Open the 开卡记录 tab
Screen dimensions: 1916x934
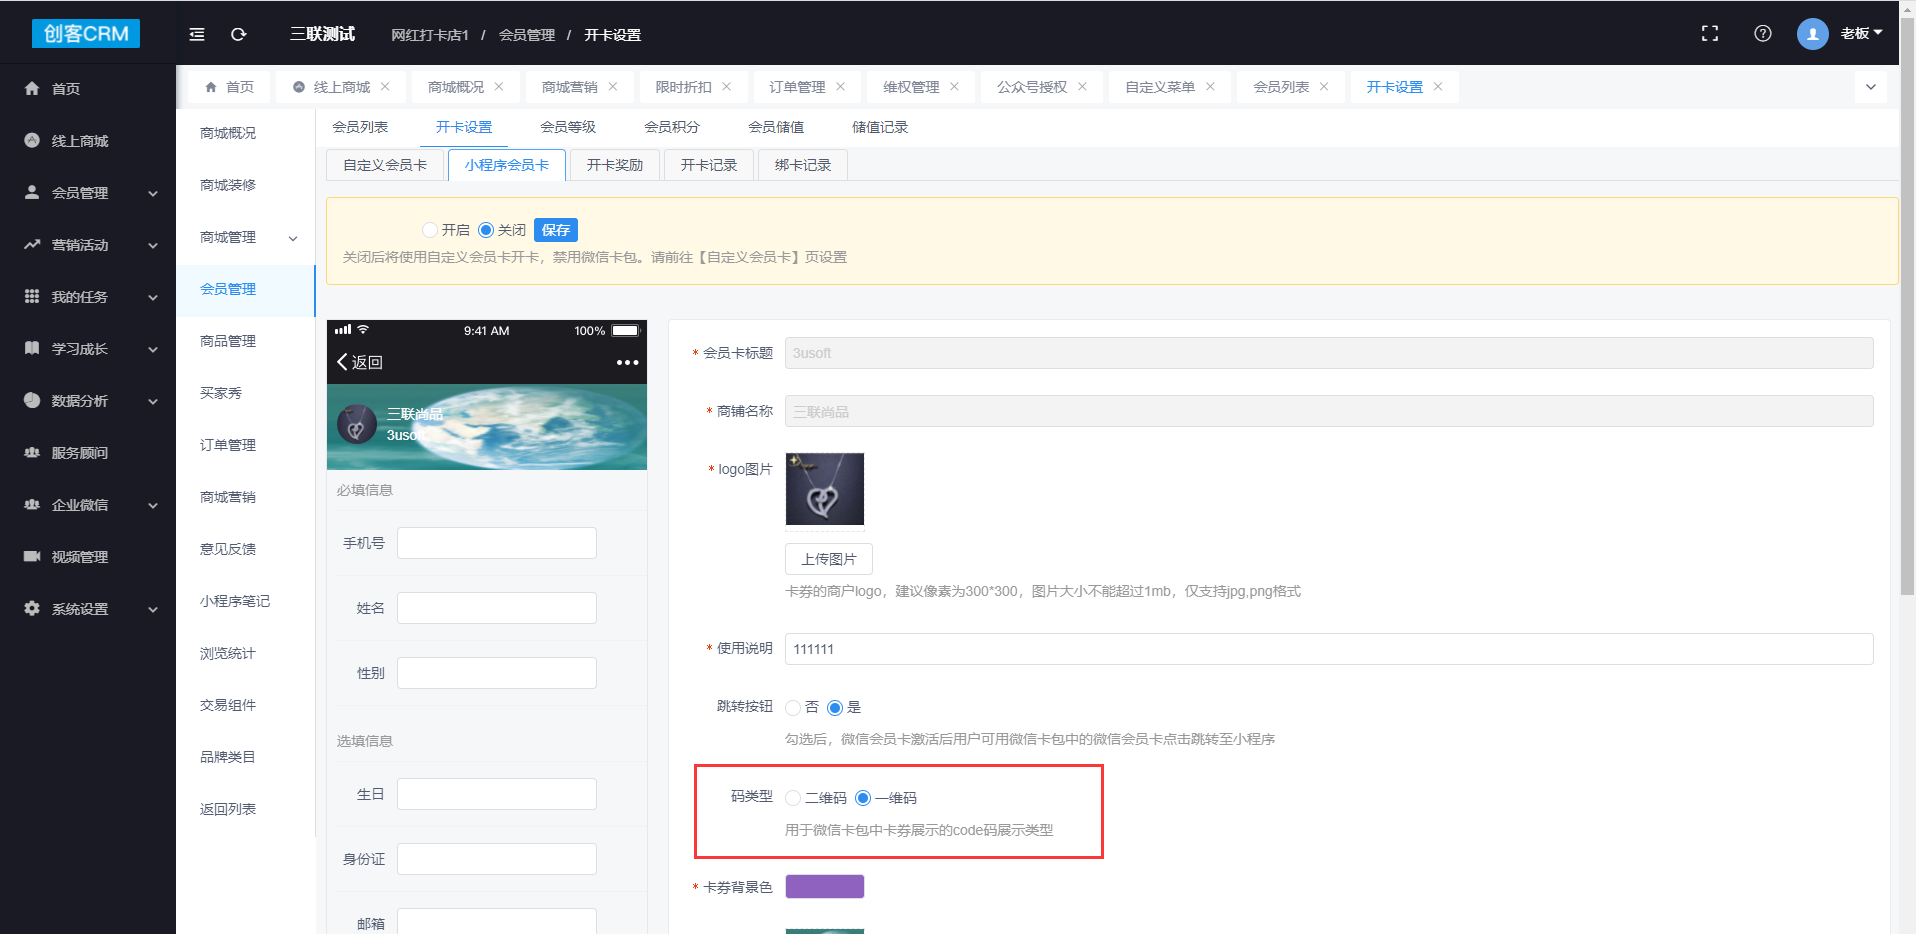(x=709, y=165)
